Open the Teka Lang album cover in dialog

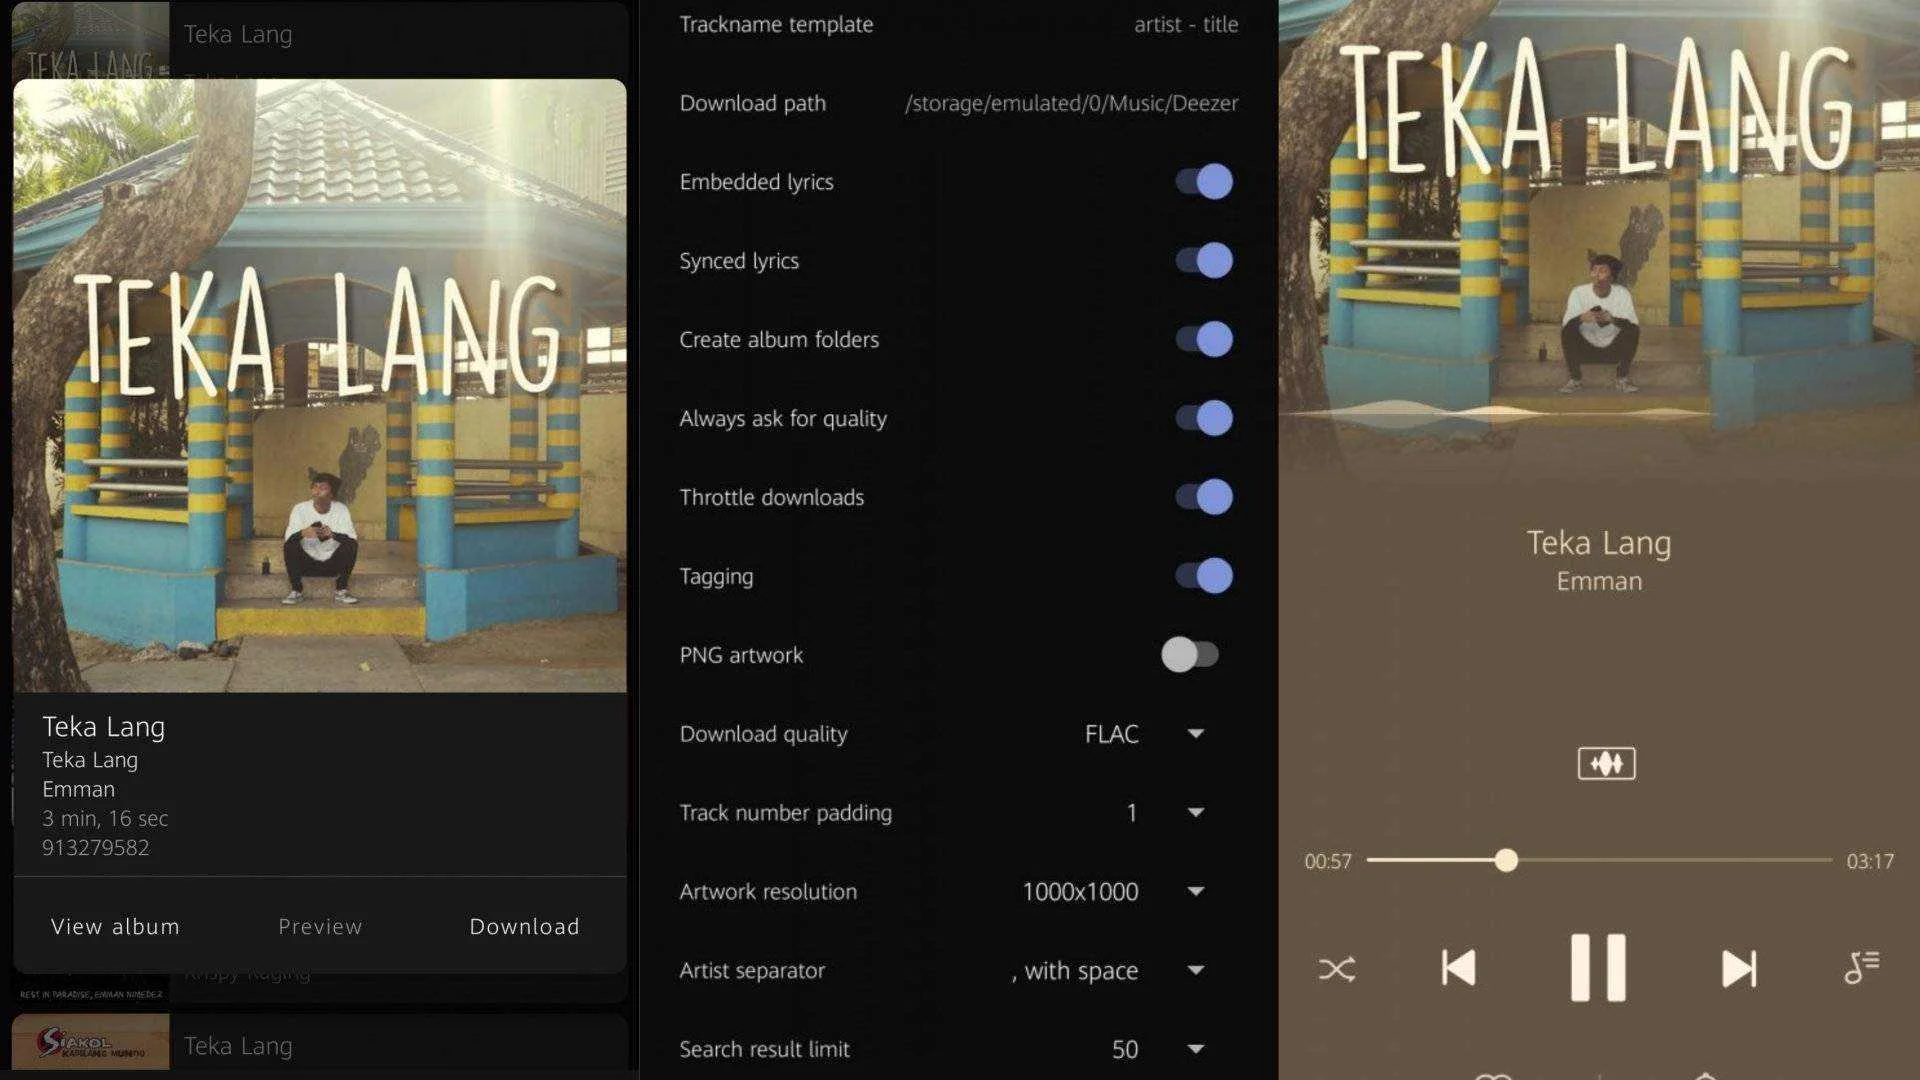click(x=320, y=386)
